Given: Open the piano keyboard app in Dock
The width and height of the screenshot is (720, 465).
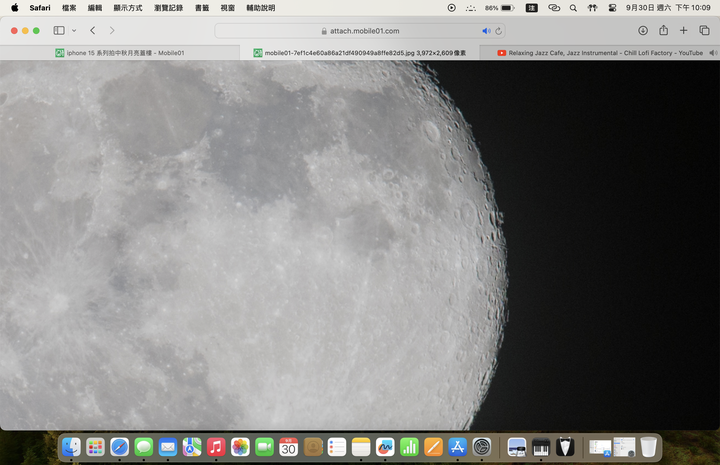Looking at the screenshot, I should pos(541,447).
